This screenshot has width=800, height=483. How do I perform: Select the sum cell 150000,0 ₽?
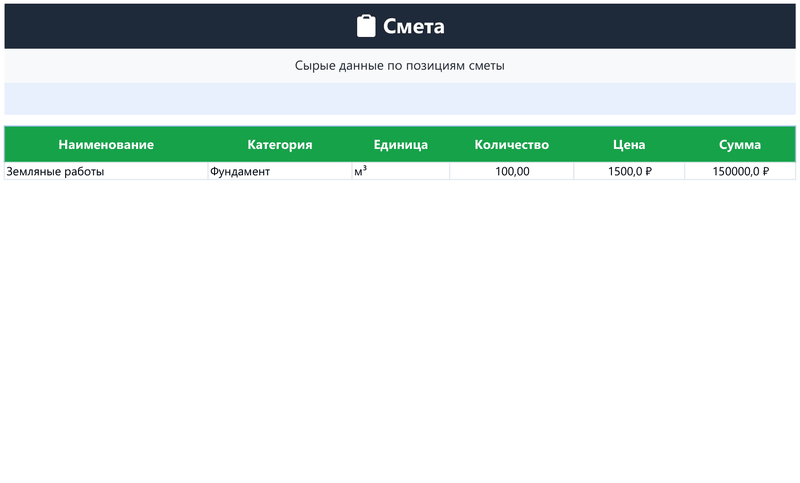740,171
